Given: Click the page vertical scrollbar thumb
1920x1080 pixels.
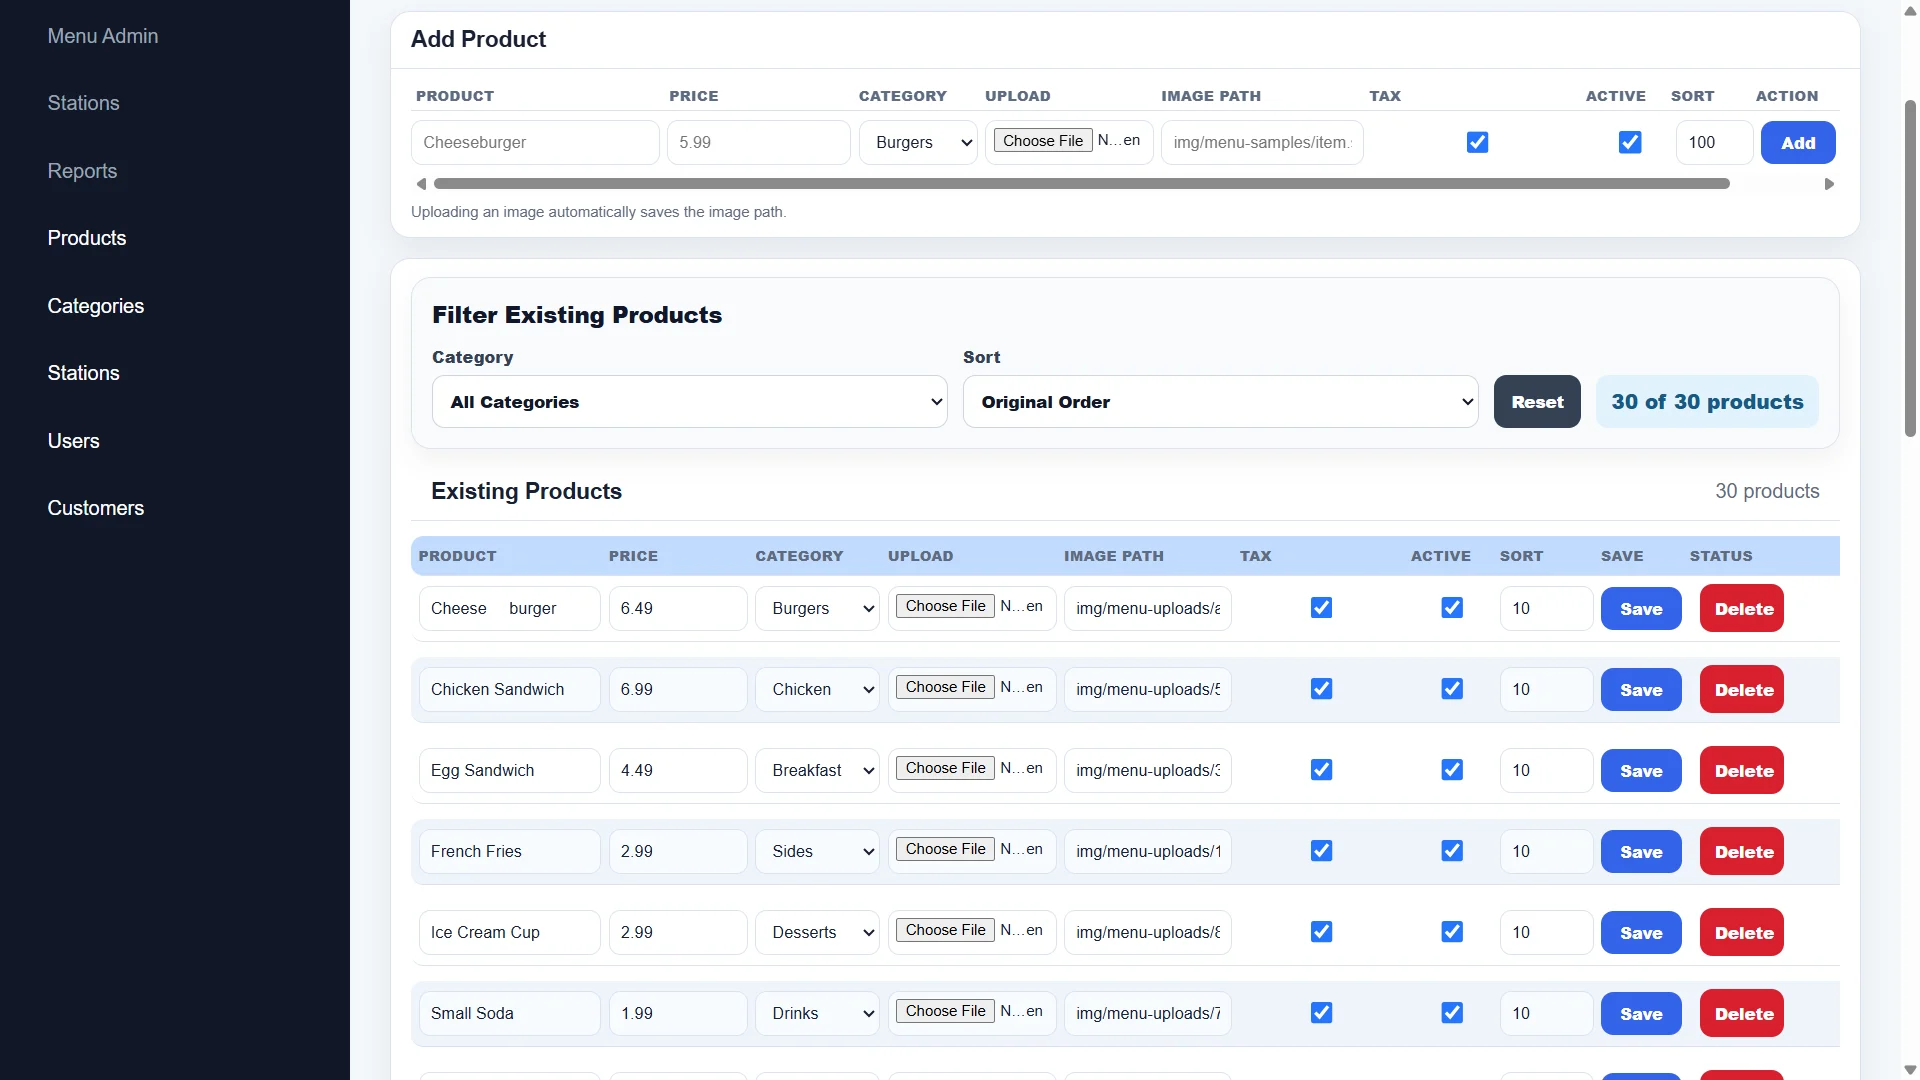Looking at the screenshot, I should pos(1910,268).
